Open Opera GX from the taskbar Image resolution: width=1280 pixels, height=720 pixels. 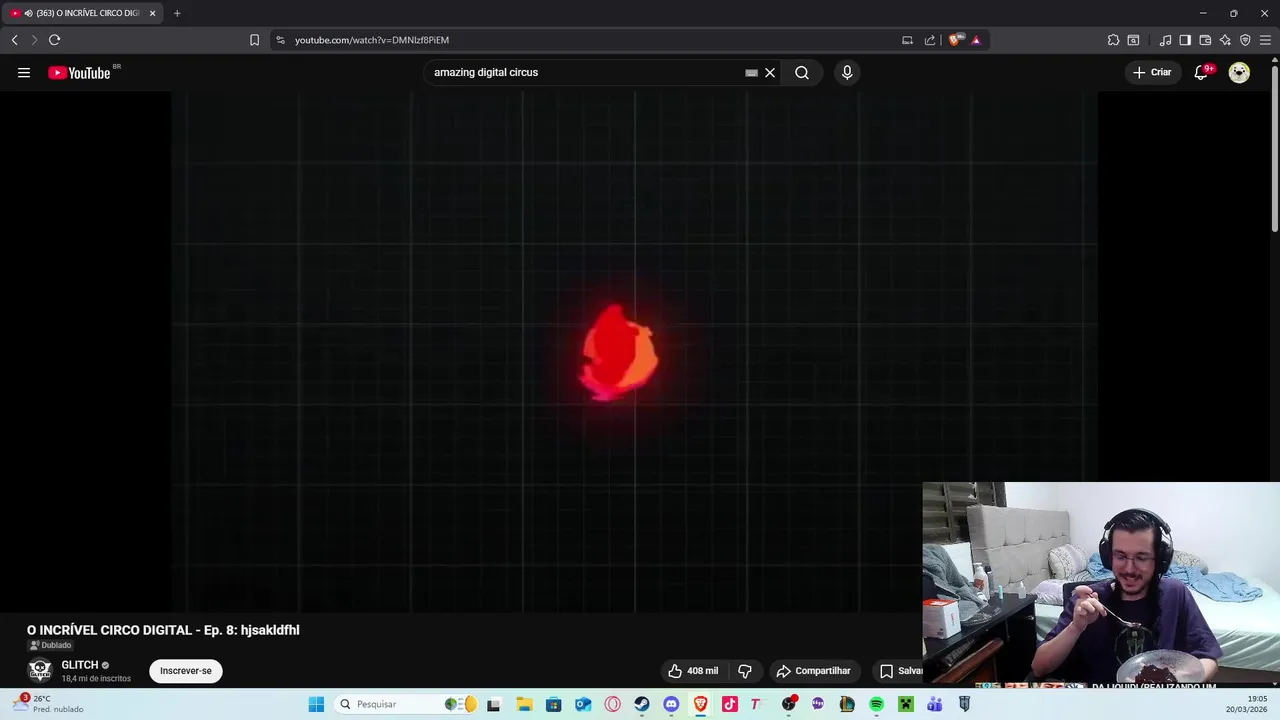click(612, 704)
